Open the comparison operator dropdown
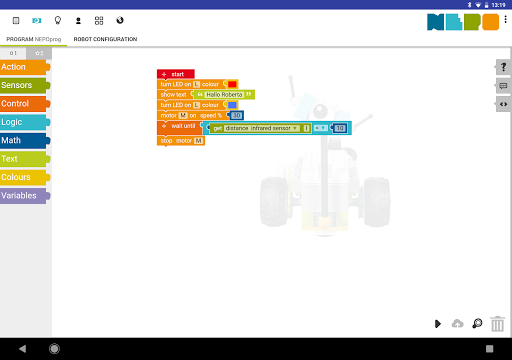The width and height of the screenshot is (512, 360). (320, 128)
